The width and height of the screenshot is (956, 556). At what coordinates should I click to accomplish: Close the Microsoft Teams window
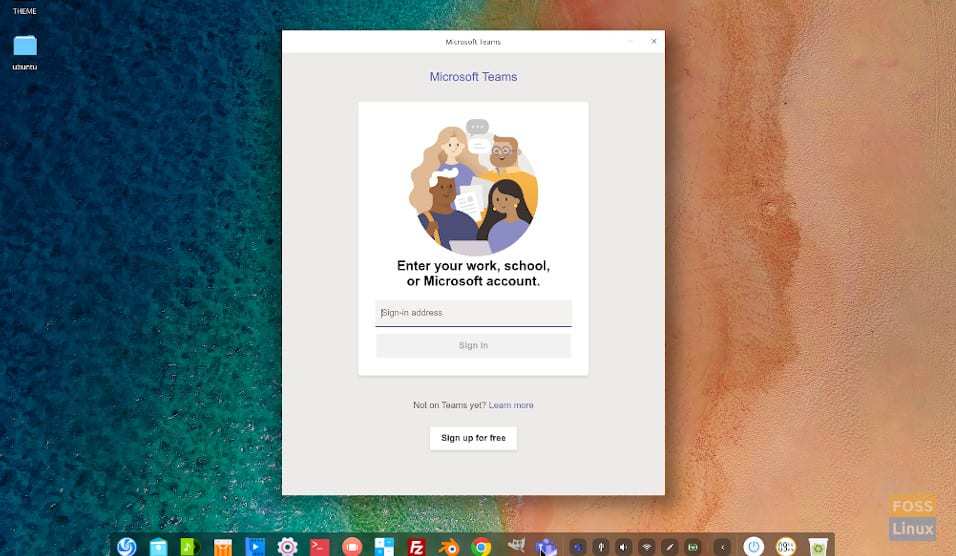click(654, 41)
